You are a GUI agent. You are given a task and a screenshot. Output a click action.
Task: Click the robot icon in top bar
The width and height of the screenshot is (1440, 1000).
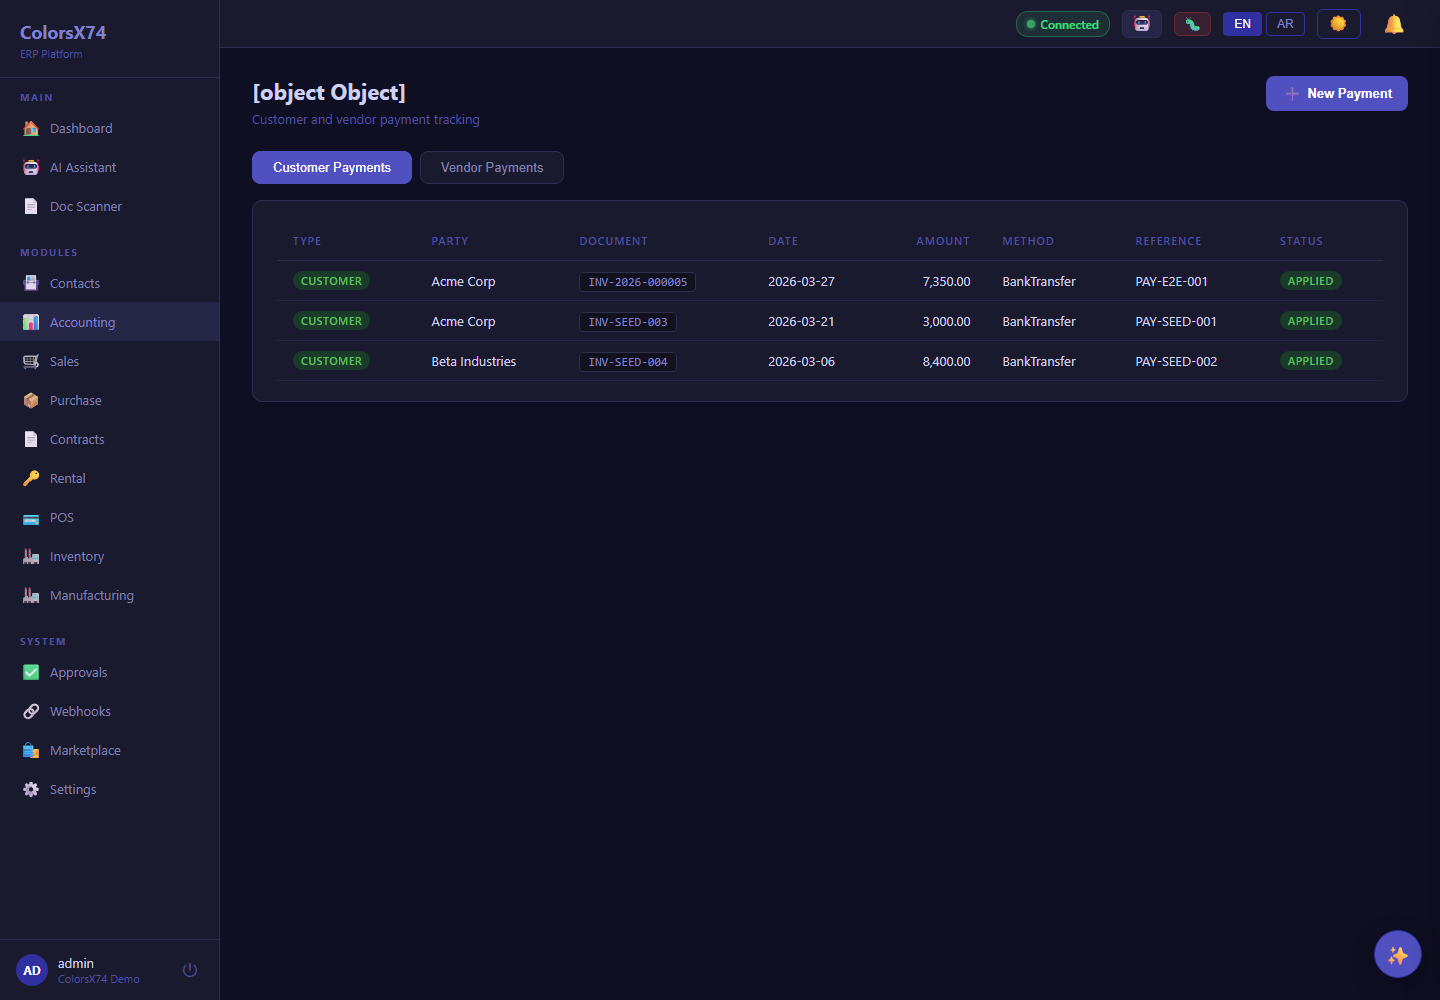coord(1142,24)
